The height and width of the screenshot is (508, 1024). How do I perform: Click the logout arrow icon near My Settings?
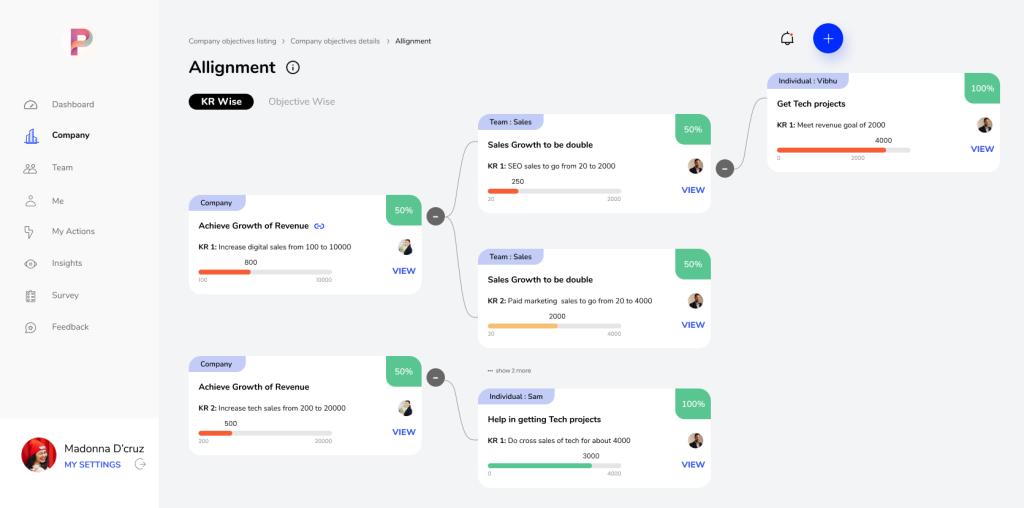[140, 464]
